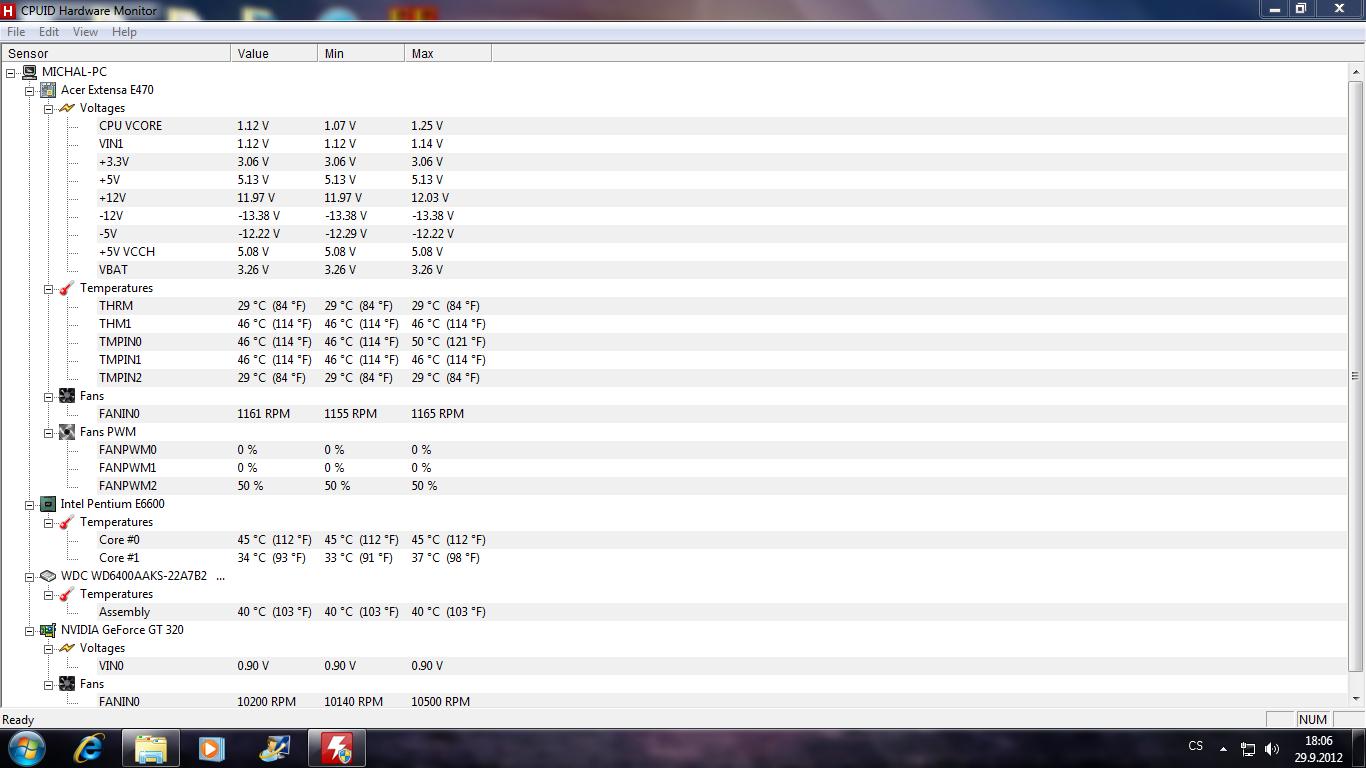Click the Sensor column header
The height and width of the screenshot is (768, 1366).
click(116, 53)
